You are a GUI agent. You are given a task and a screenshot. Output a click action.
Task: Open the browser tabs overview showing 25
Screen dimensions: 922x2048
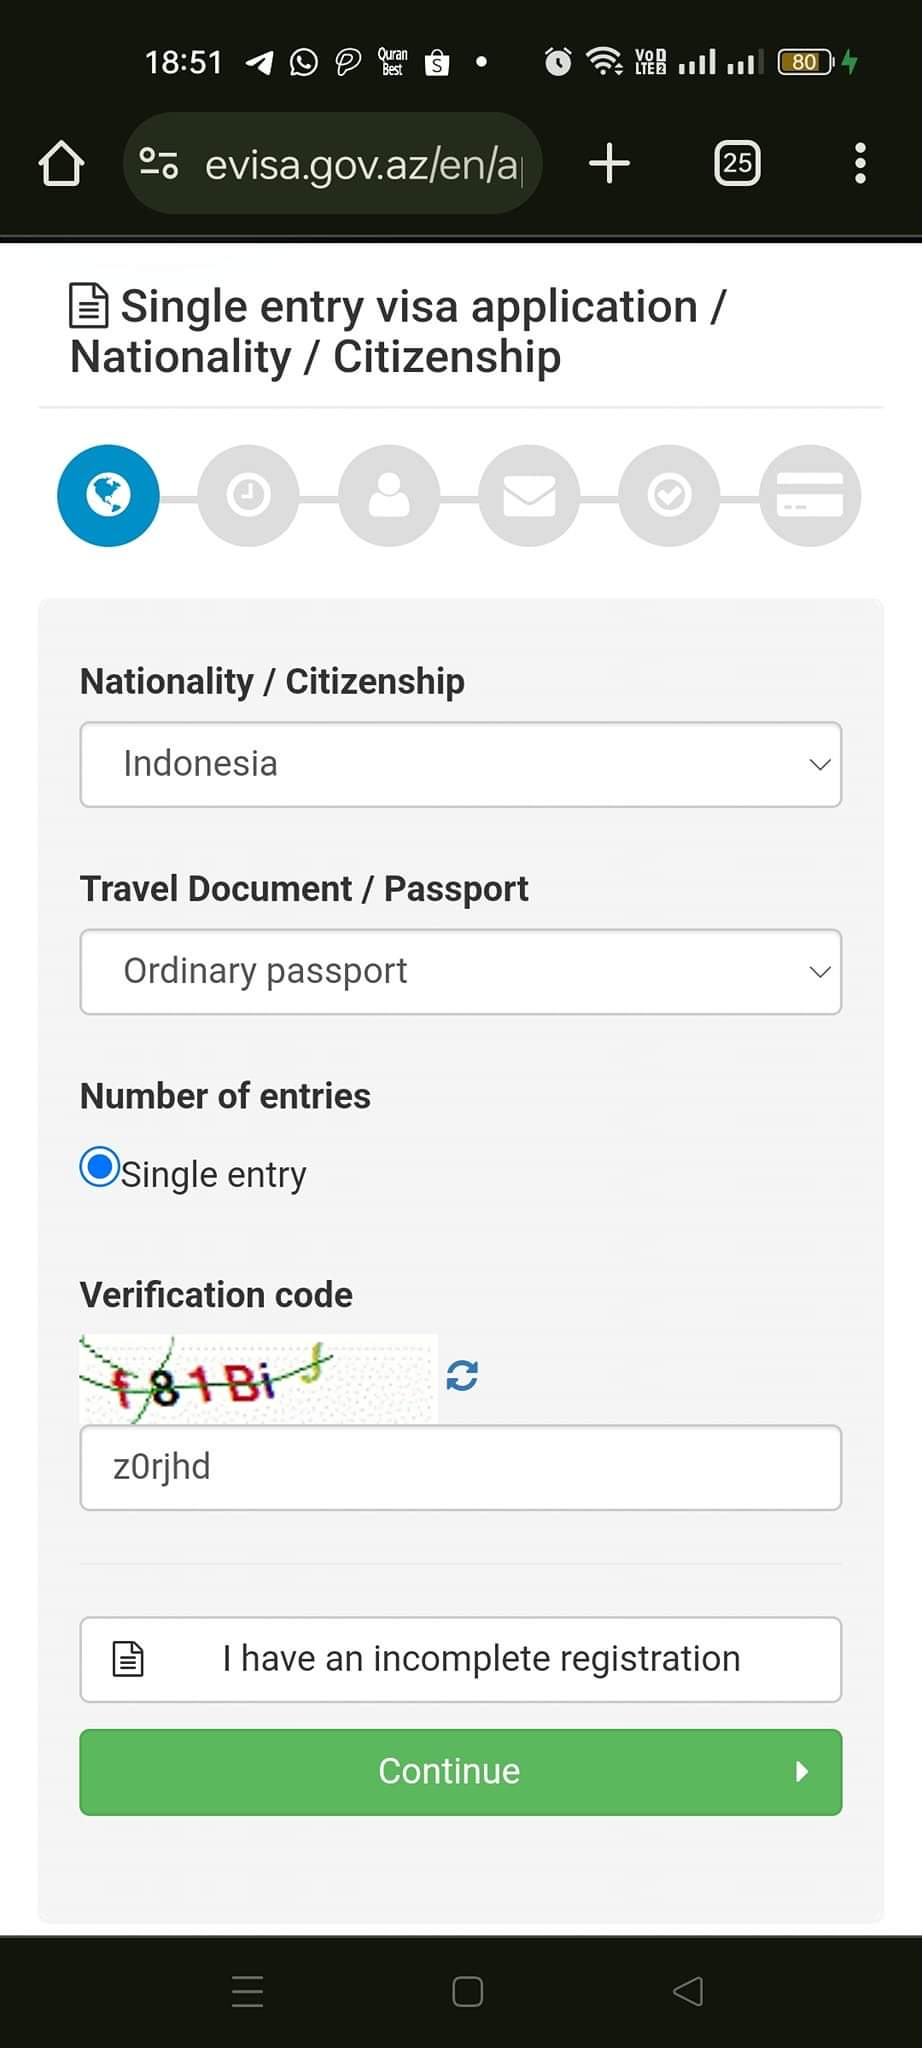(x=737, y=162)
